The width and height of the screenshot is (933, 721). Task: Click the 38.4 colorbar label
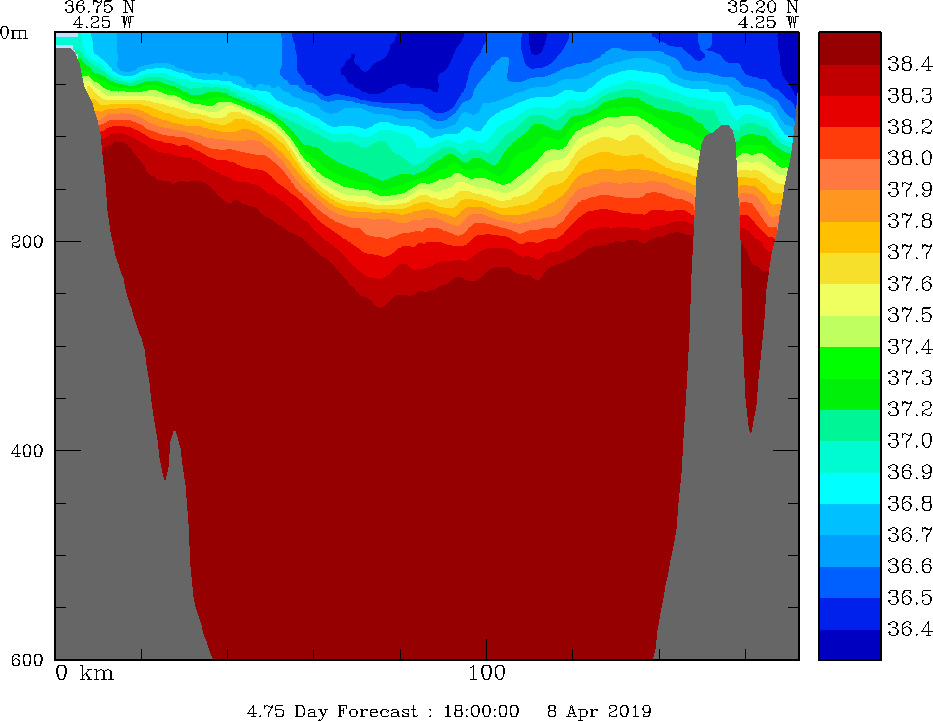909,65
